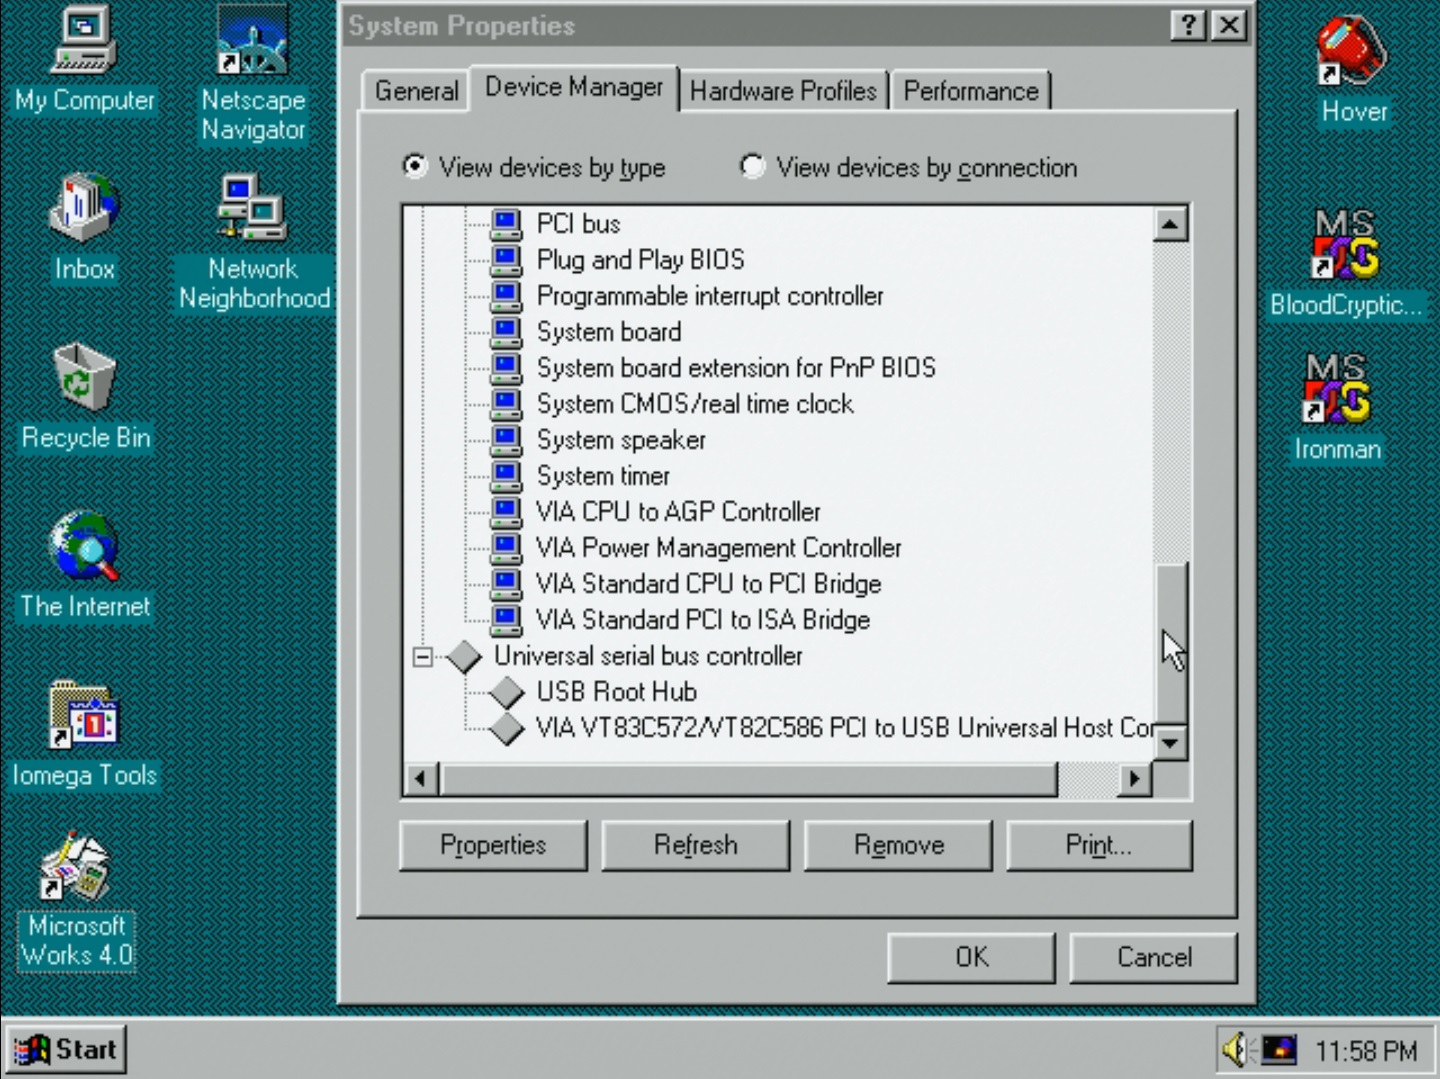This screenshot has width=1440, height=1079.
Task: Select The Internet desktop icon
Action: click(84, 546)
